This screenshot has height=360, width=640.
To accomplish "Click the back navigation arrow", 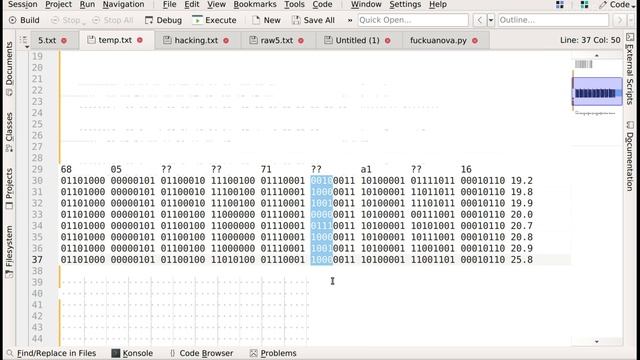I will (x=480, y=20).
